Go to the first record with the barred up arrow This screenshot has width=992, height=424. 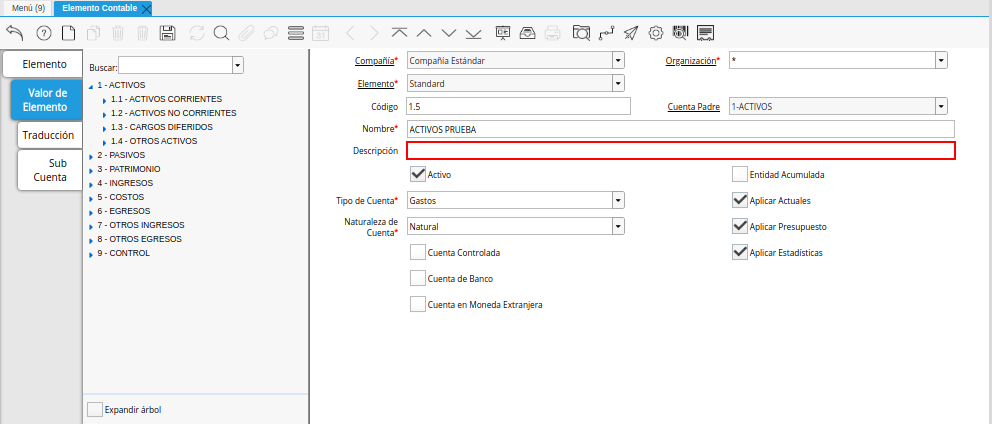tap(399, 33)
